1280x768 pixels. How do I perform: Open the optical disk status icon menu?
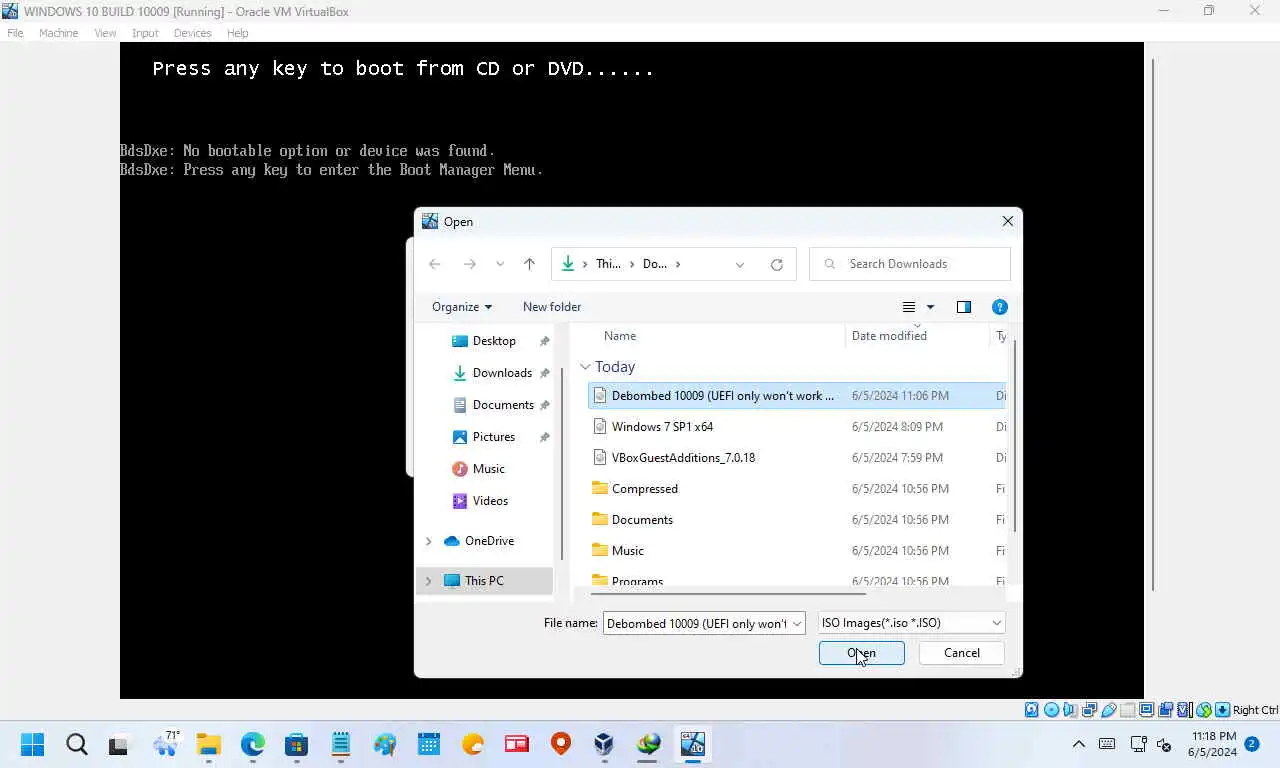(1051, 710)
